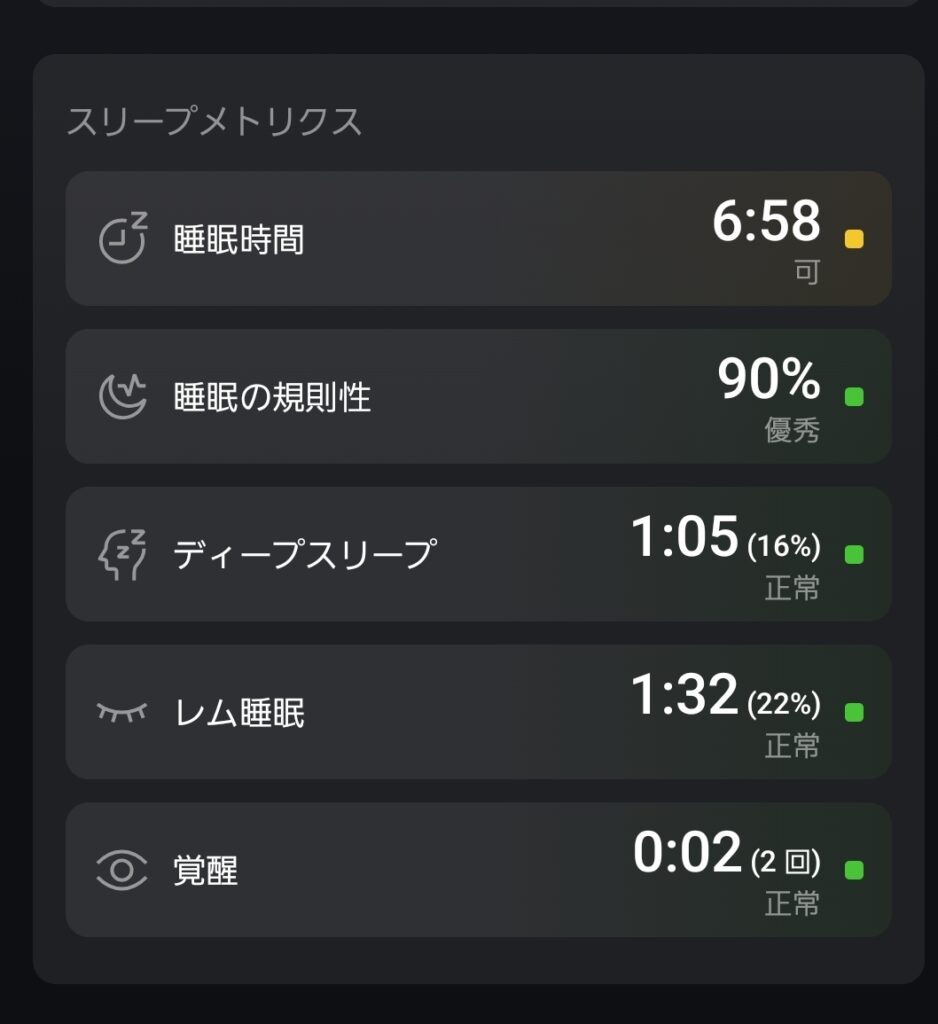Tap the awake eye icon

pos(122,870)
